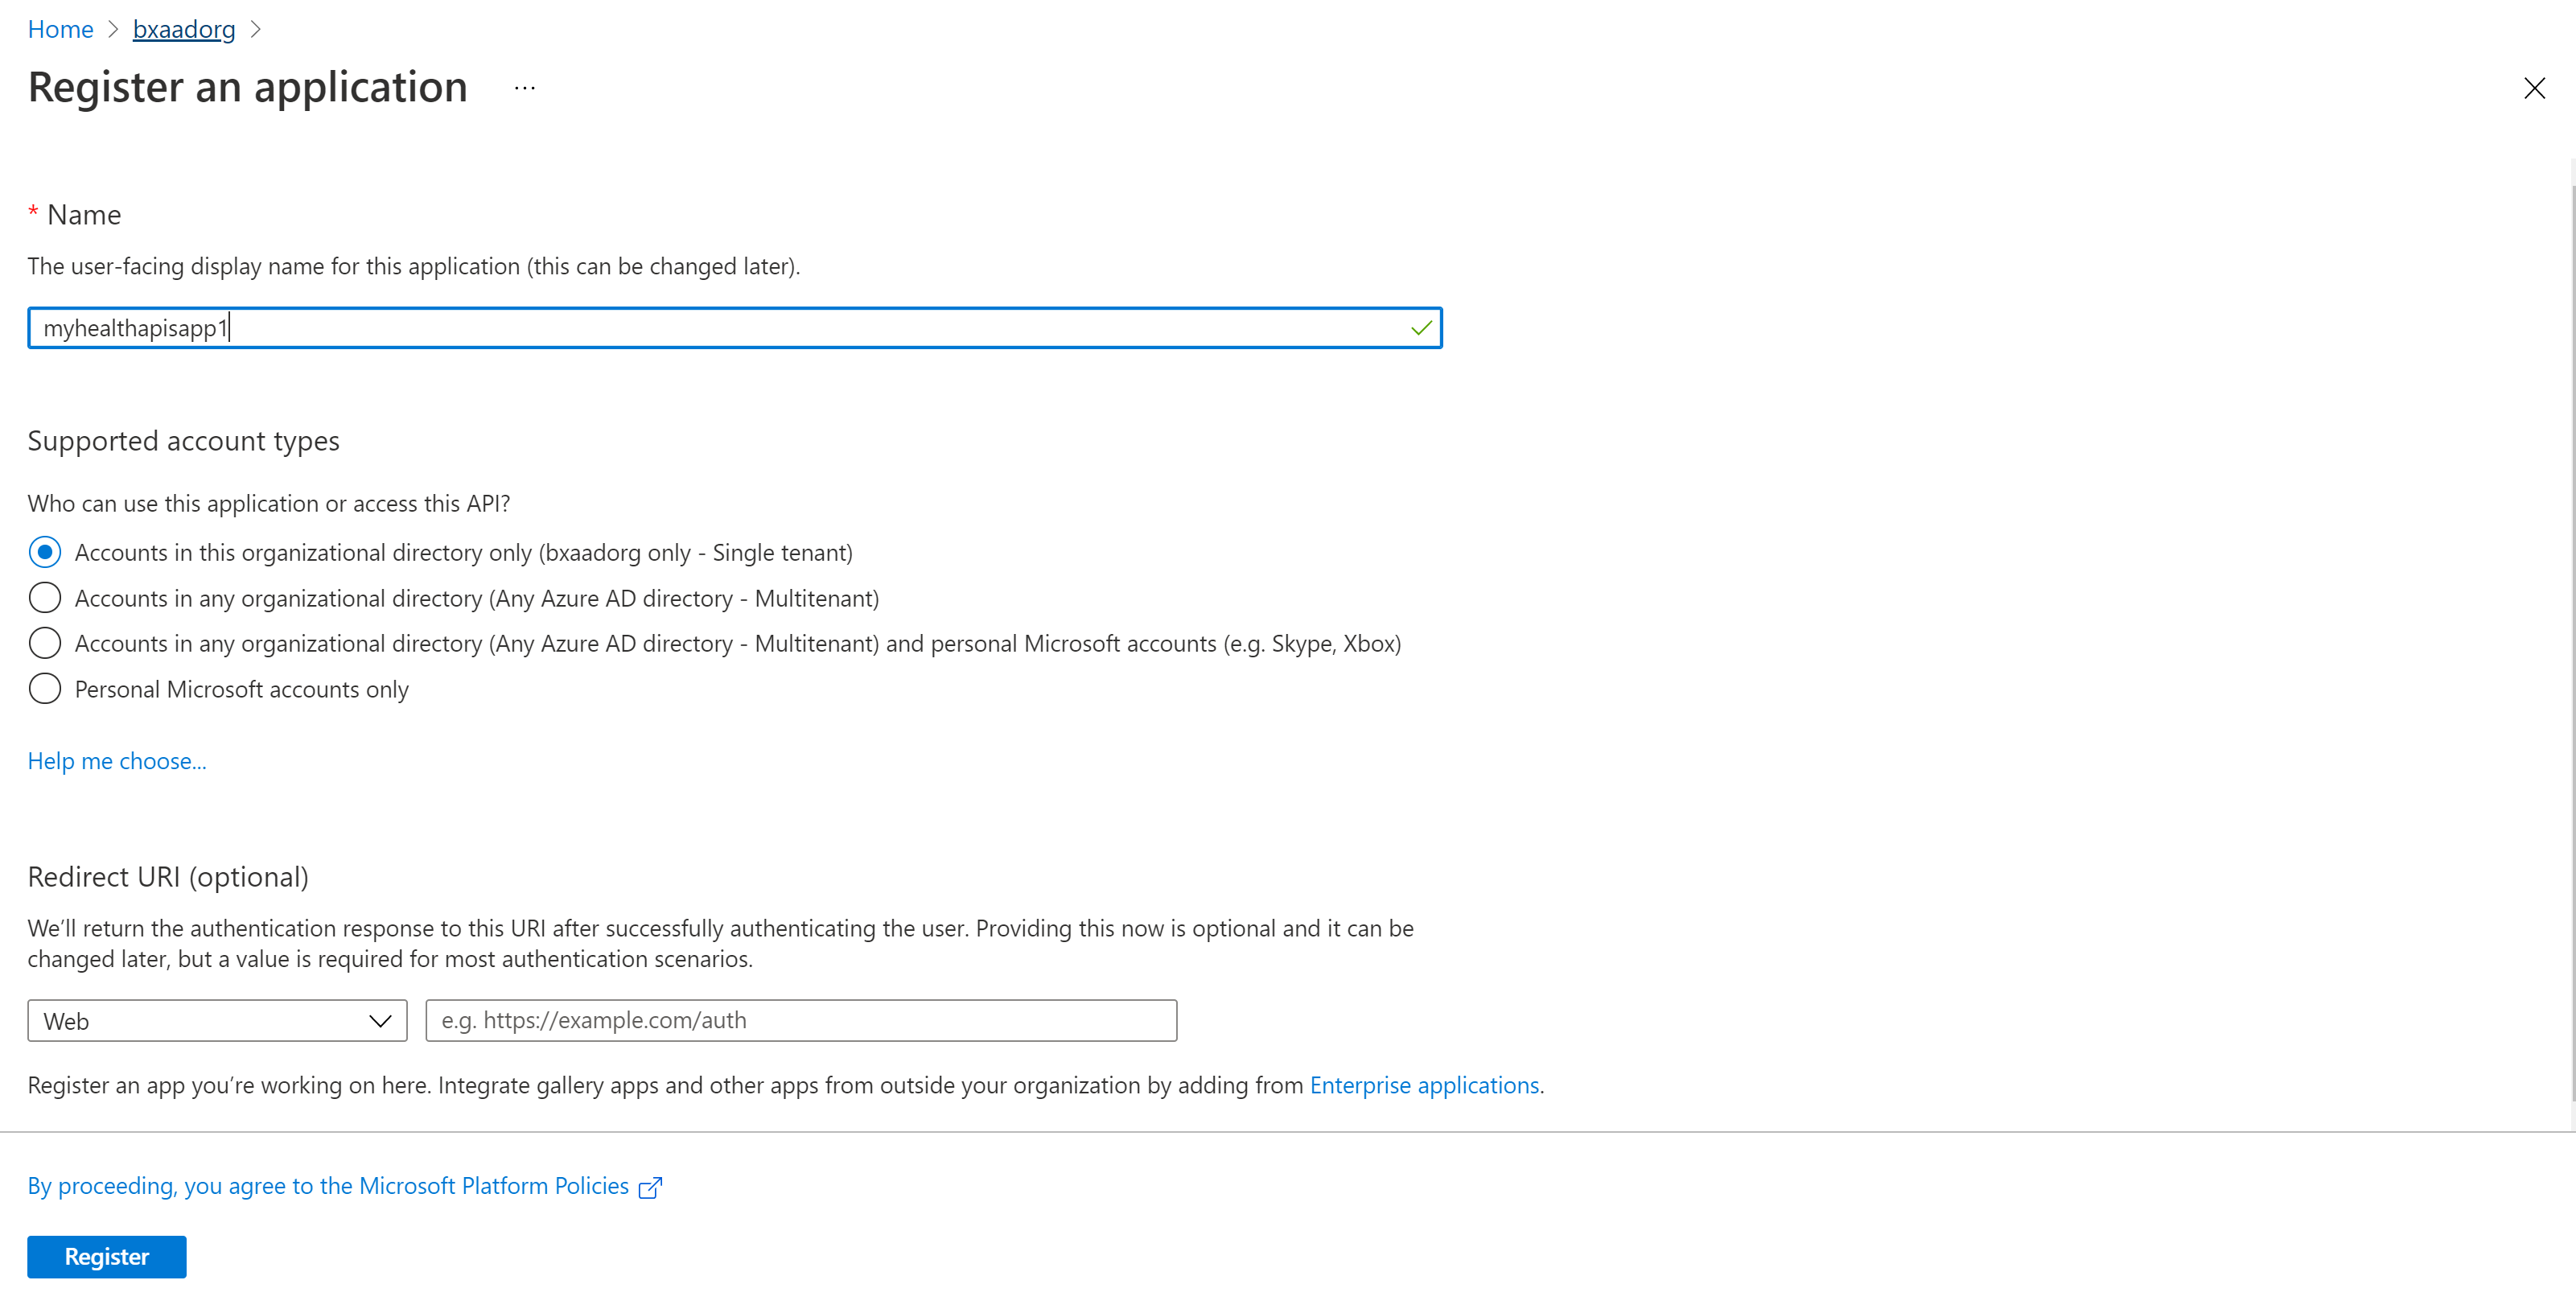Click the chevron after bxaadorg breadcrumb
The height and width of the screenshot is (1309, 2576).
(256, 30)
